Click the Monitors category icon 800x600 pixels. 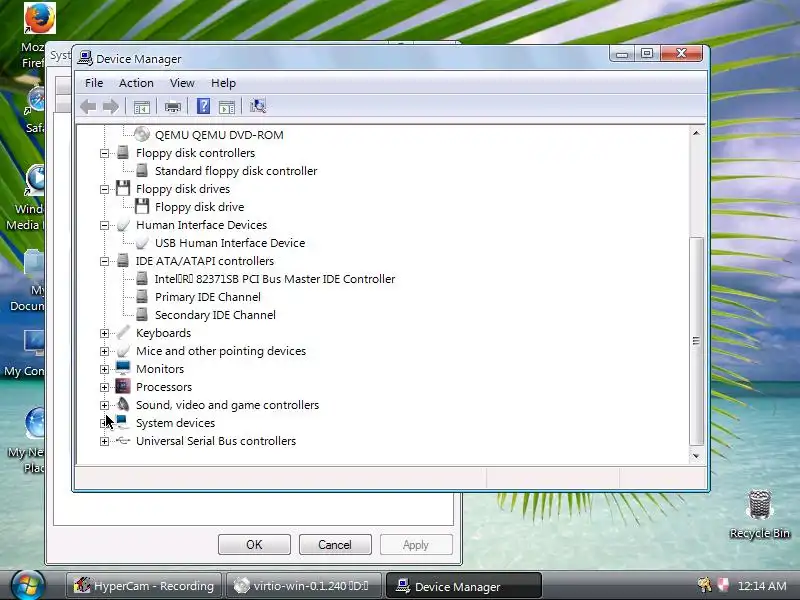(122, 368)
